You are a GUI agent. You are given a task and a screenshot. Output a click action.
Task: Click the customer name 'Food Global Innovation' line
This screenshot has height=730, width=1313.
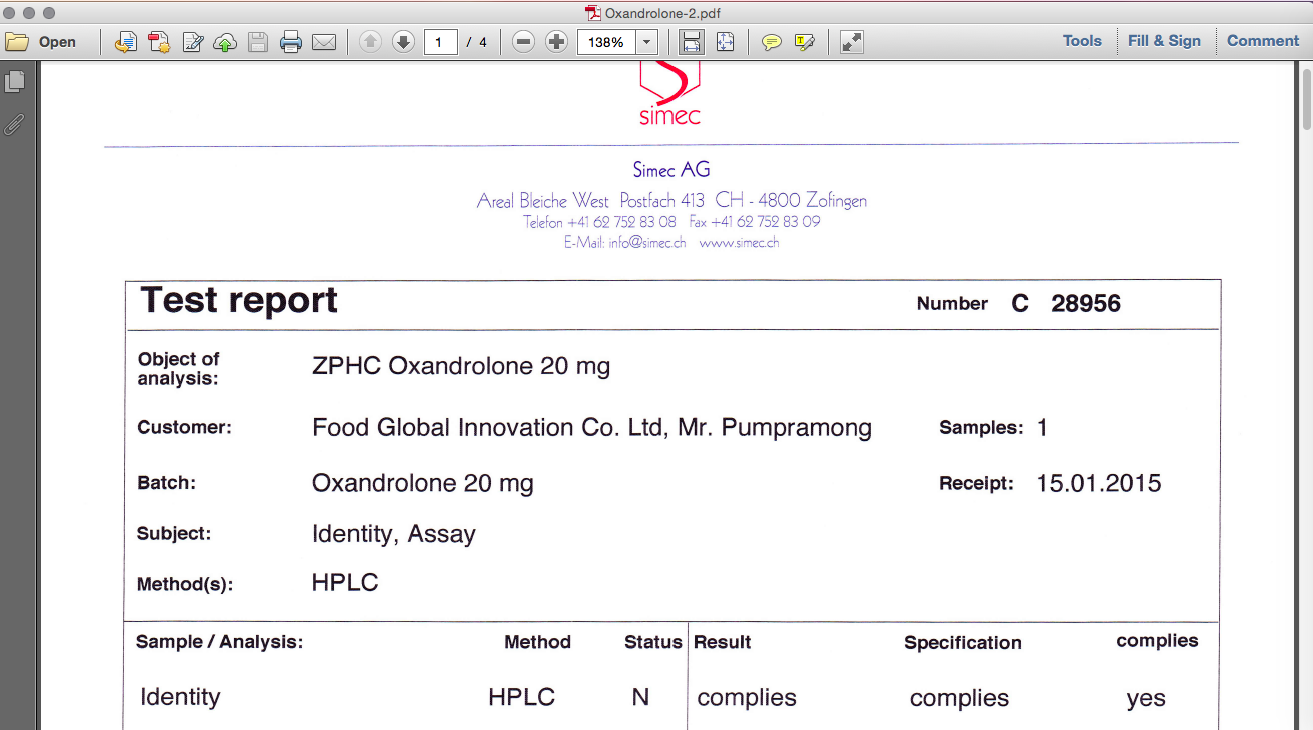(592, 428)
